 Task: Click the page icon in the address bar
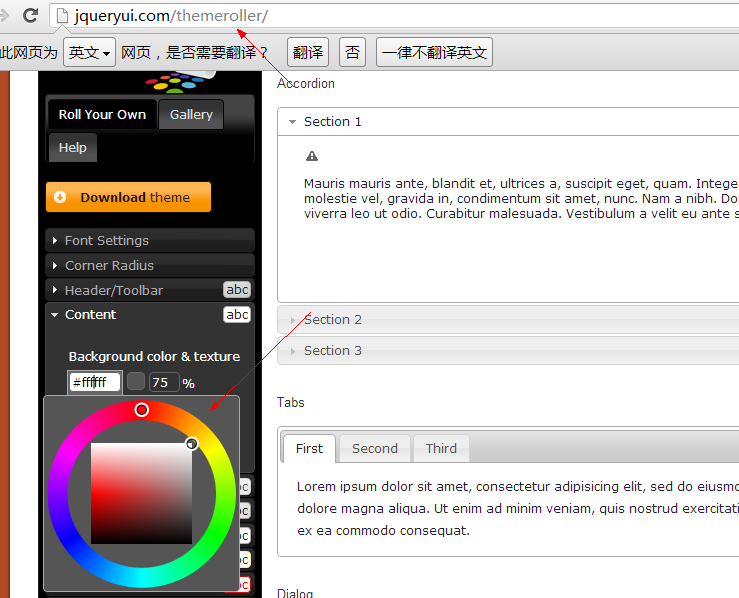pos(62,16)
